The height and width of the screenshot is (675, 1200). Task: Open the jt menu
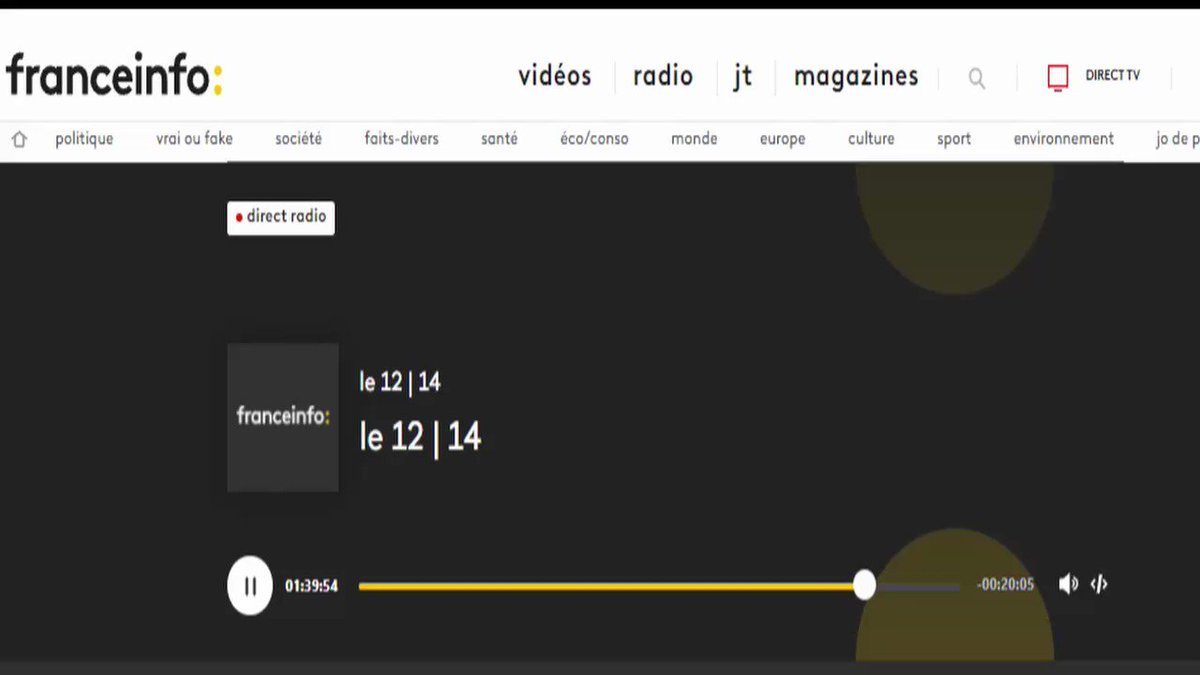[743, 77]
